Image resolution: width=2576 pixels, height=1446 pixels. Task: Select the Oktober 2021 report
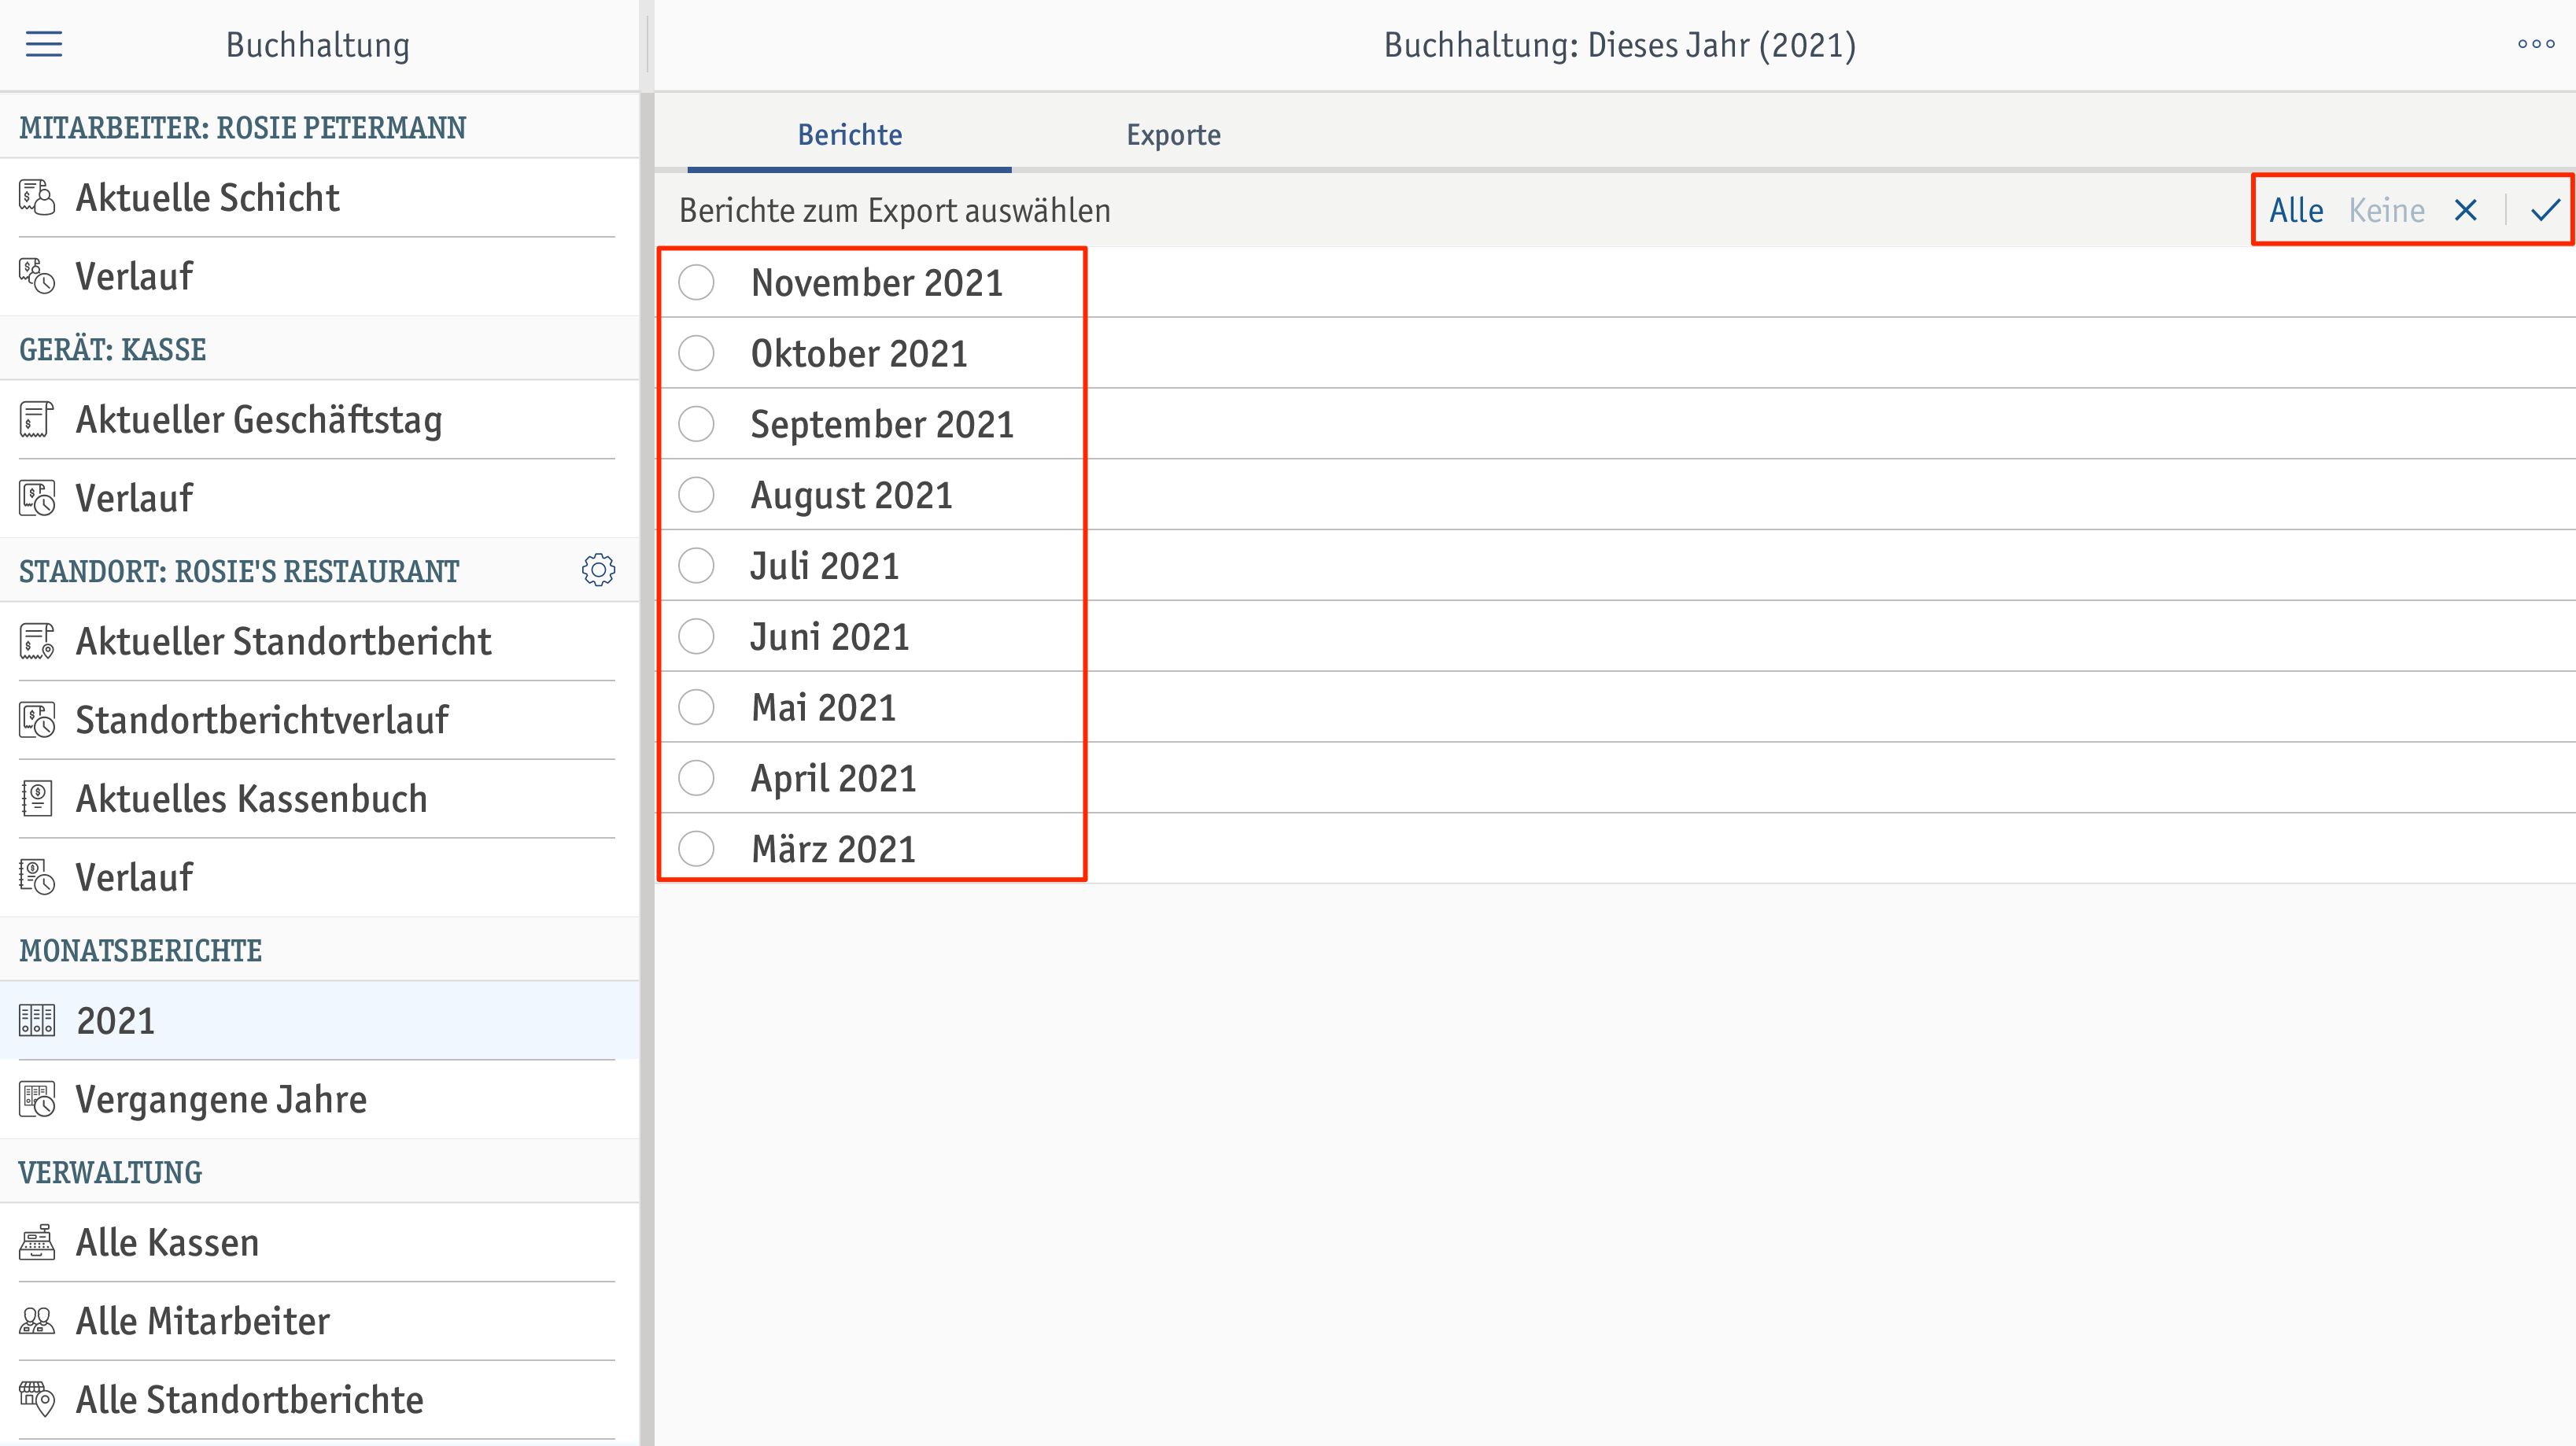[696, 353]
